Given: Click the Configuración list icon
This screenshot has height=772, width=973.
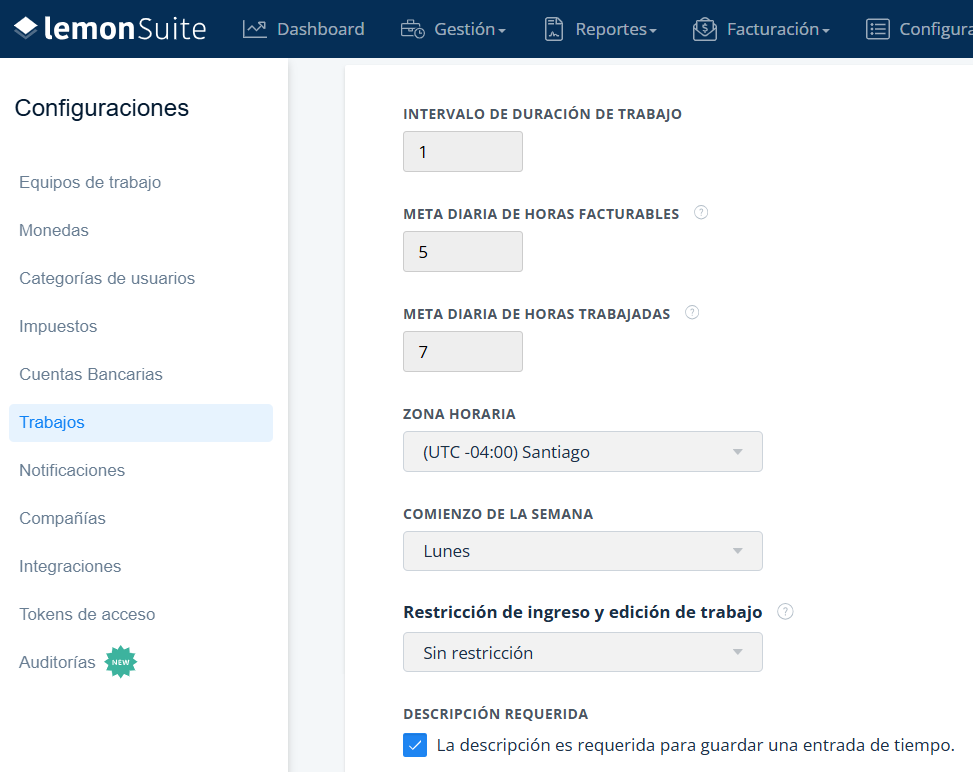Looking at the screenshot, I should 877,29.
